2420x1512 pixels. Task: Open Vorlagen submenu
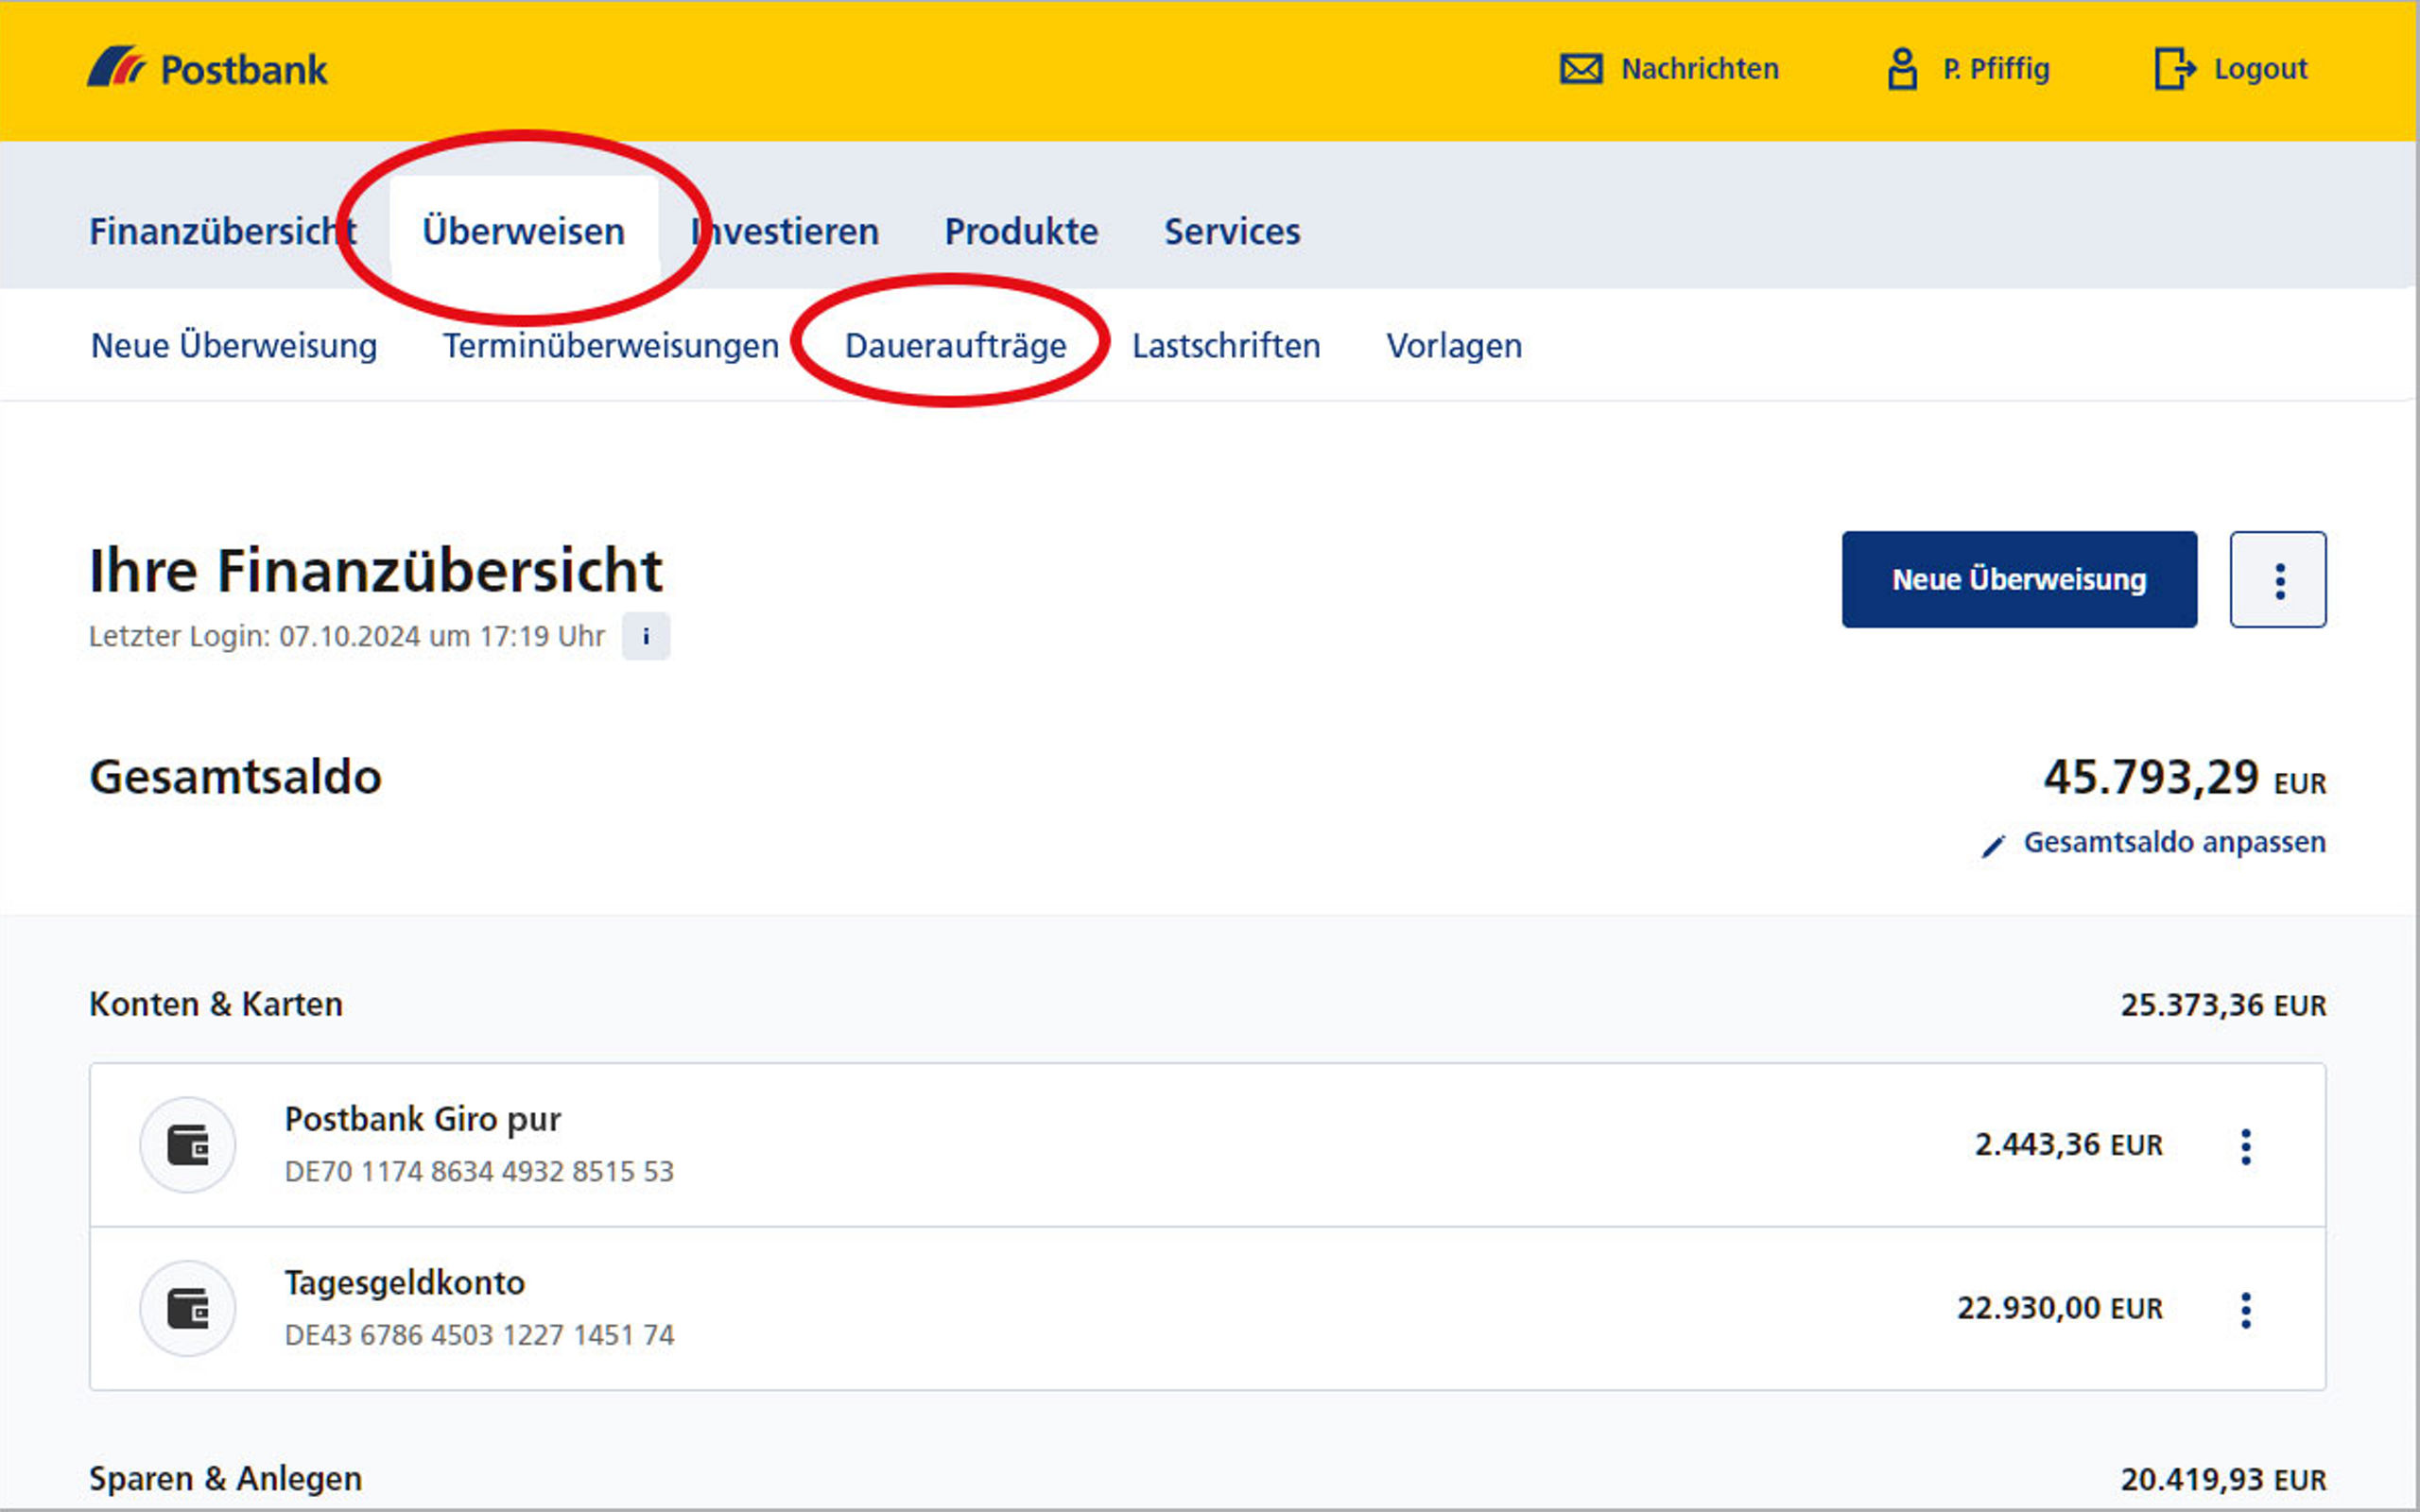pyautogui.click(x=1454, y=345)
